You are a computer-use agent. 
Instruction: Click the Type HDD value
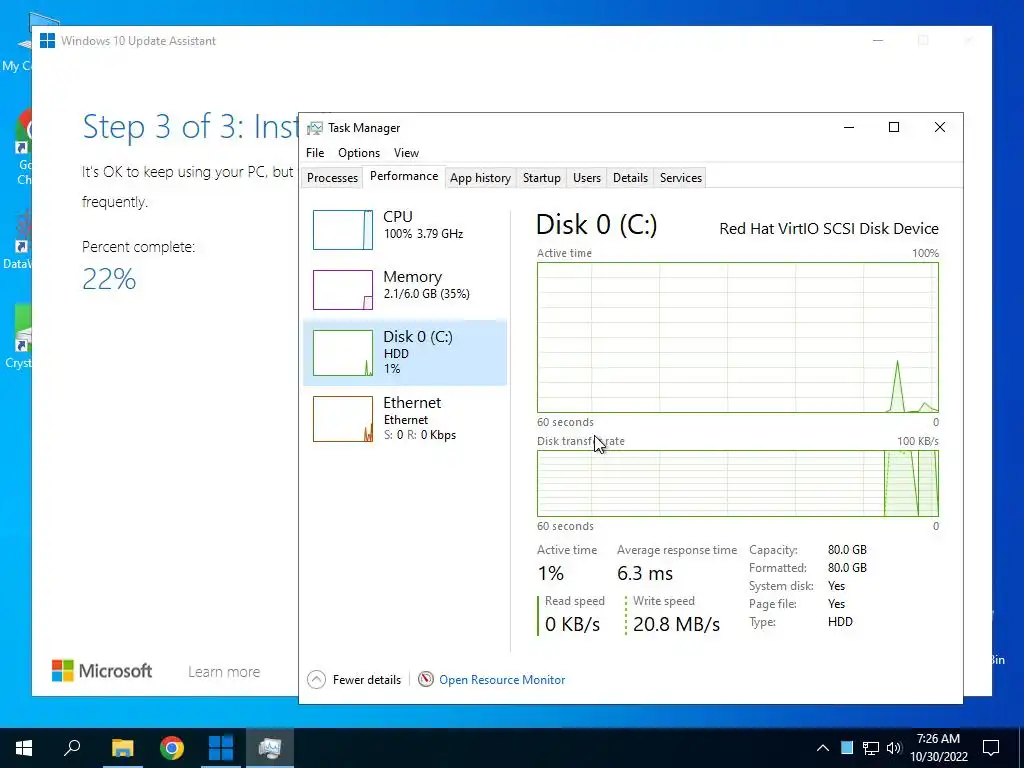click(840, 622)
